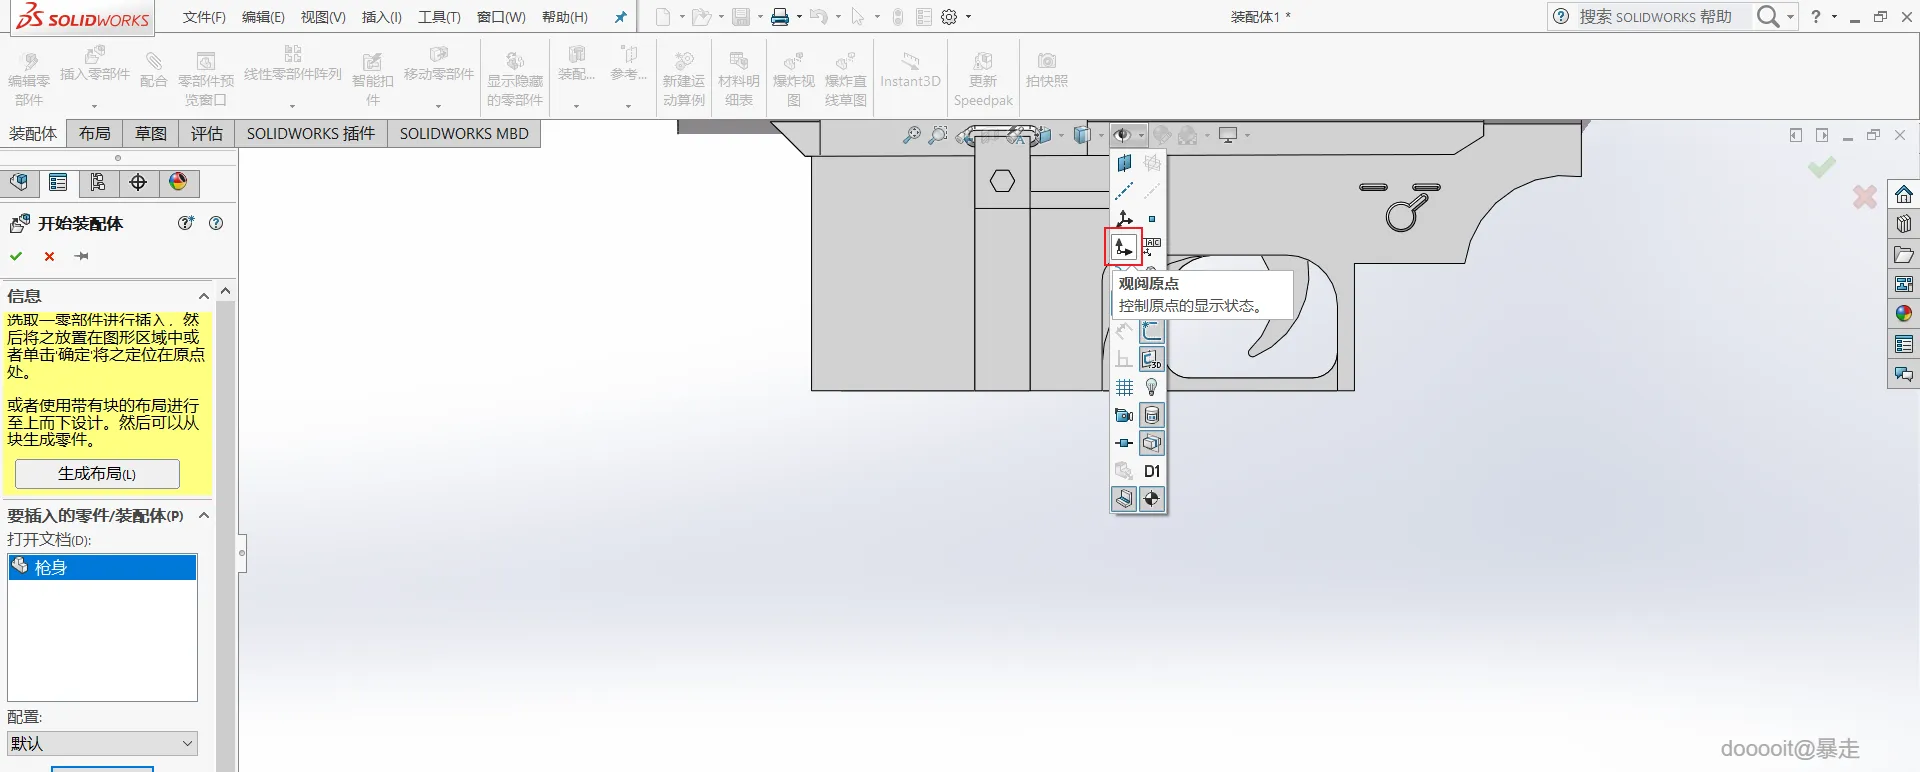Image resolution: width=1920 pixels, height=772 pixels.
Task: Open the 工具(T) menu
Action: 439,17
